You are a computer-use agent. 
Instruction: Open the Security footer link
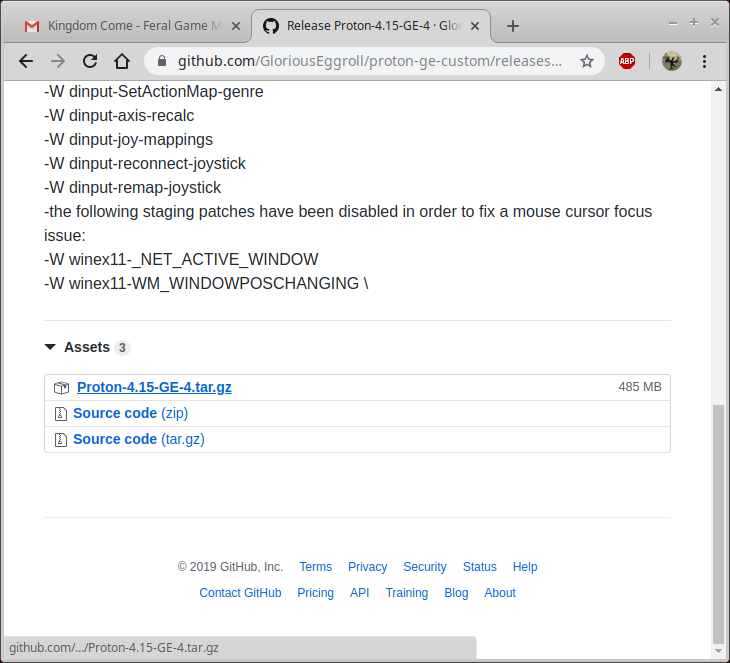point(425,567)
